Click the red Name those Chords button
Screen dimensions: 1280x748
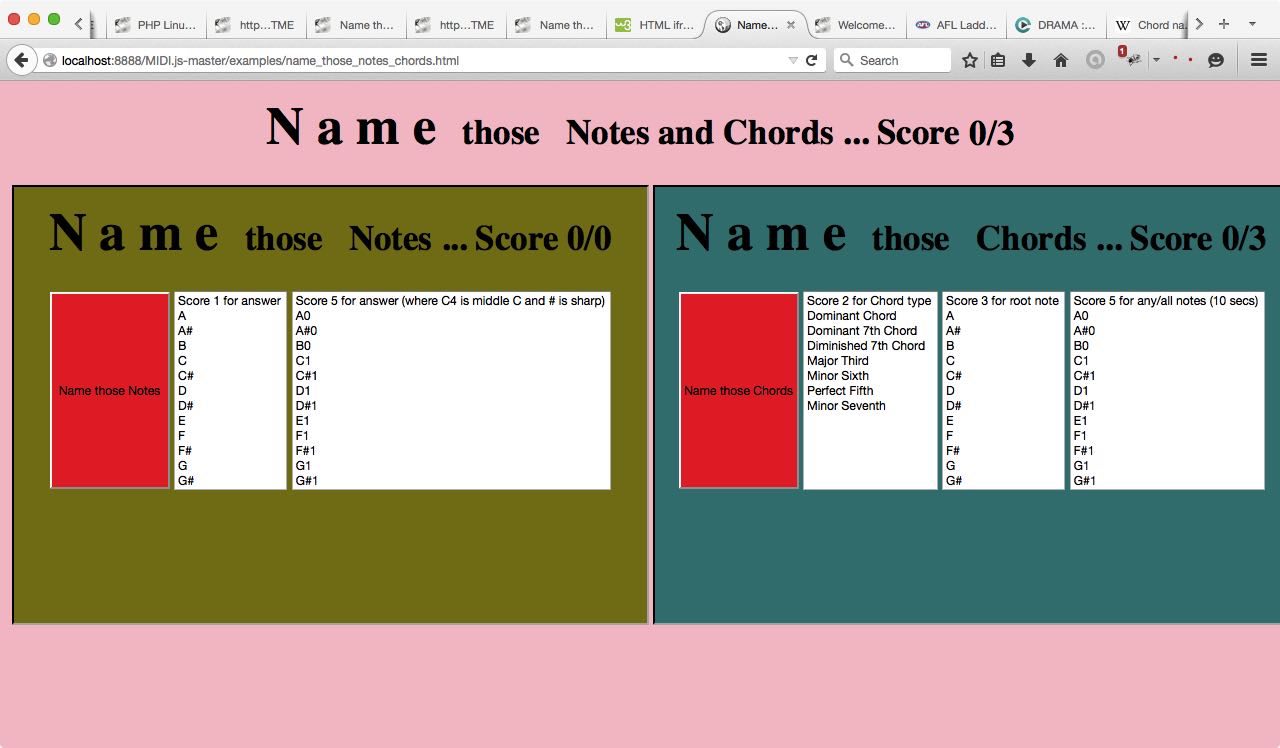coord(739,390)
